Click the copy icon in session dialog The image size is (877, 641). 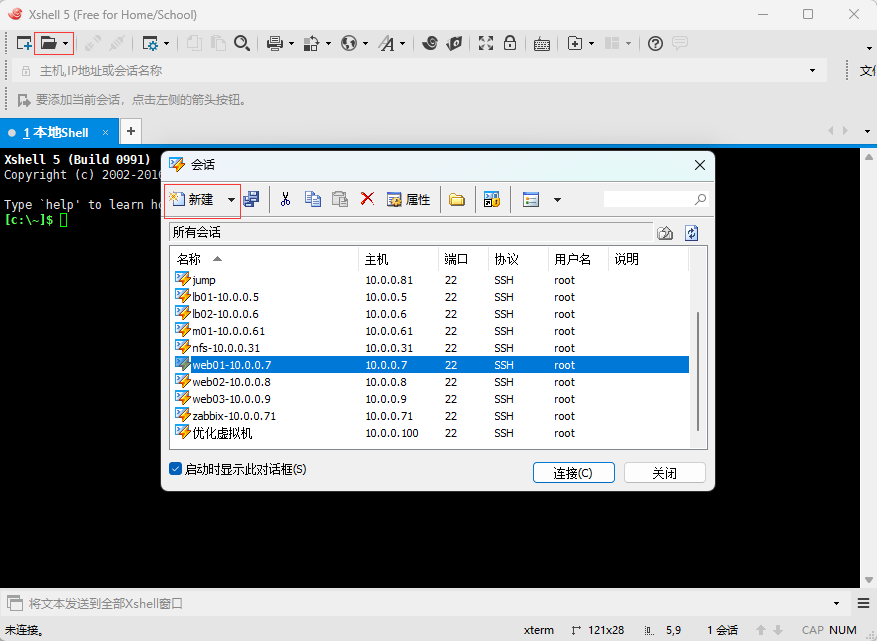click(x=313, y=199)
